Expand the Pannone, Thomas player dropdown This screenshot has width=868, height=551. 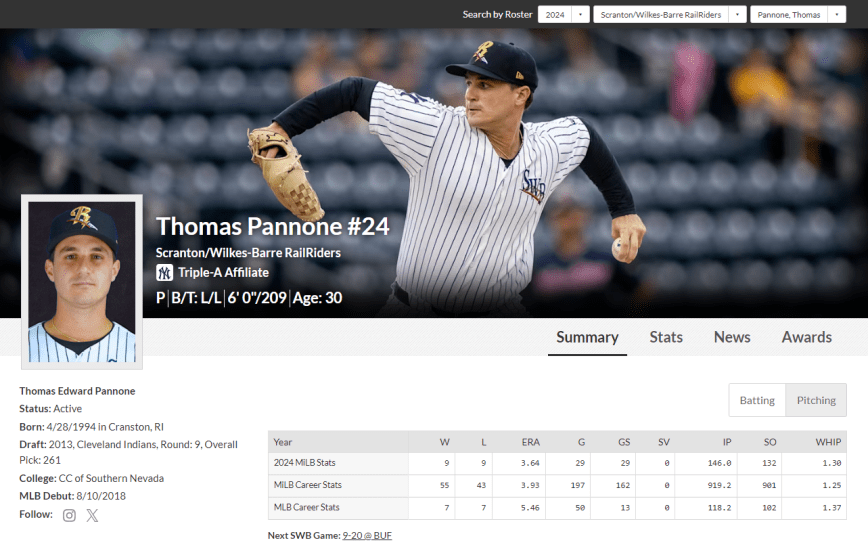click(797, 14)
